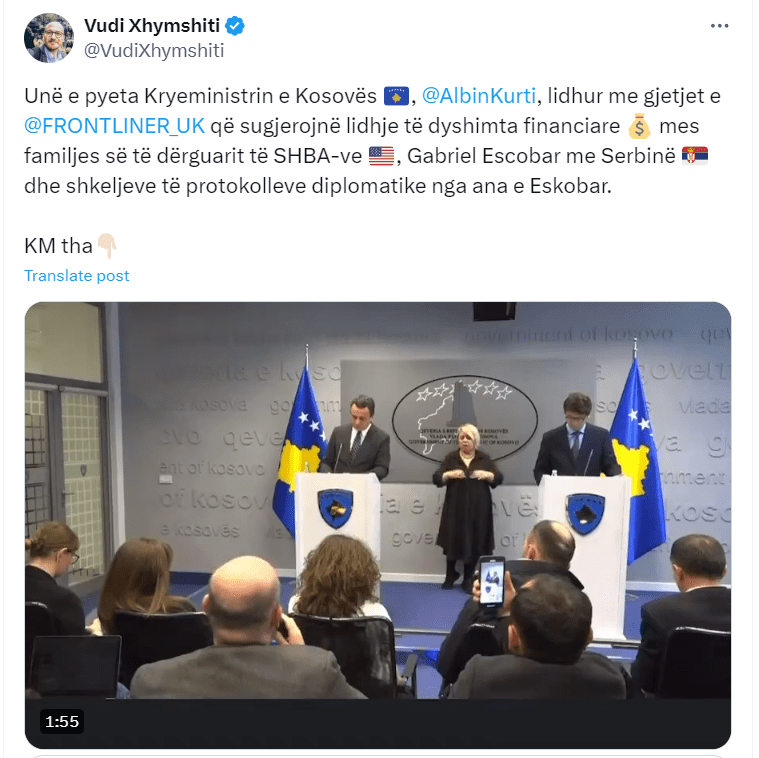
Task: Click the Kosovo flag emoji
Action: click(396, 96)
